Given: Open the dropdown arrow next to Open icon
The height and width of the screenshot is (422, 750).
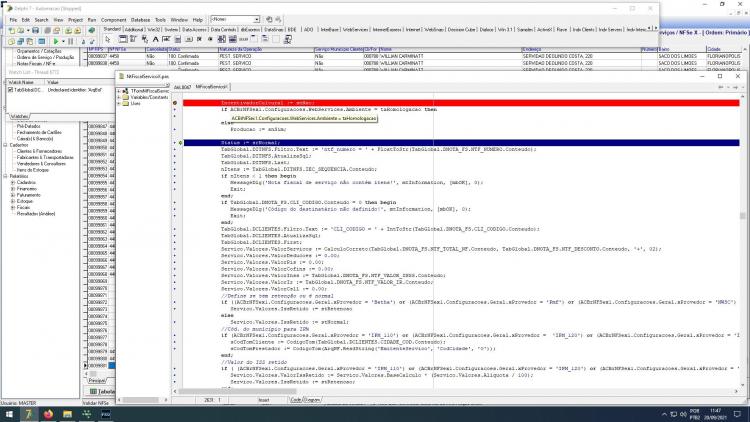Looking at the screenshot, I should tap(28, 31).
